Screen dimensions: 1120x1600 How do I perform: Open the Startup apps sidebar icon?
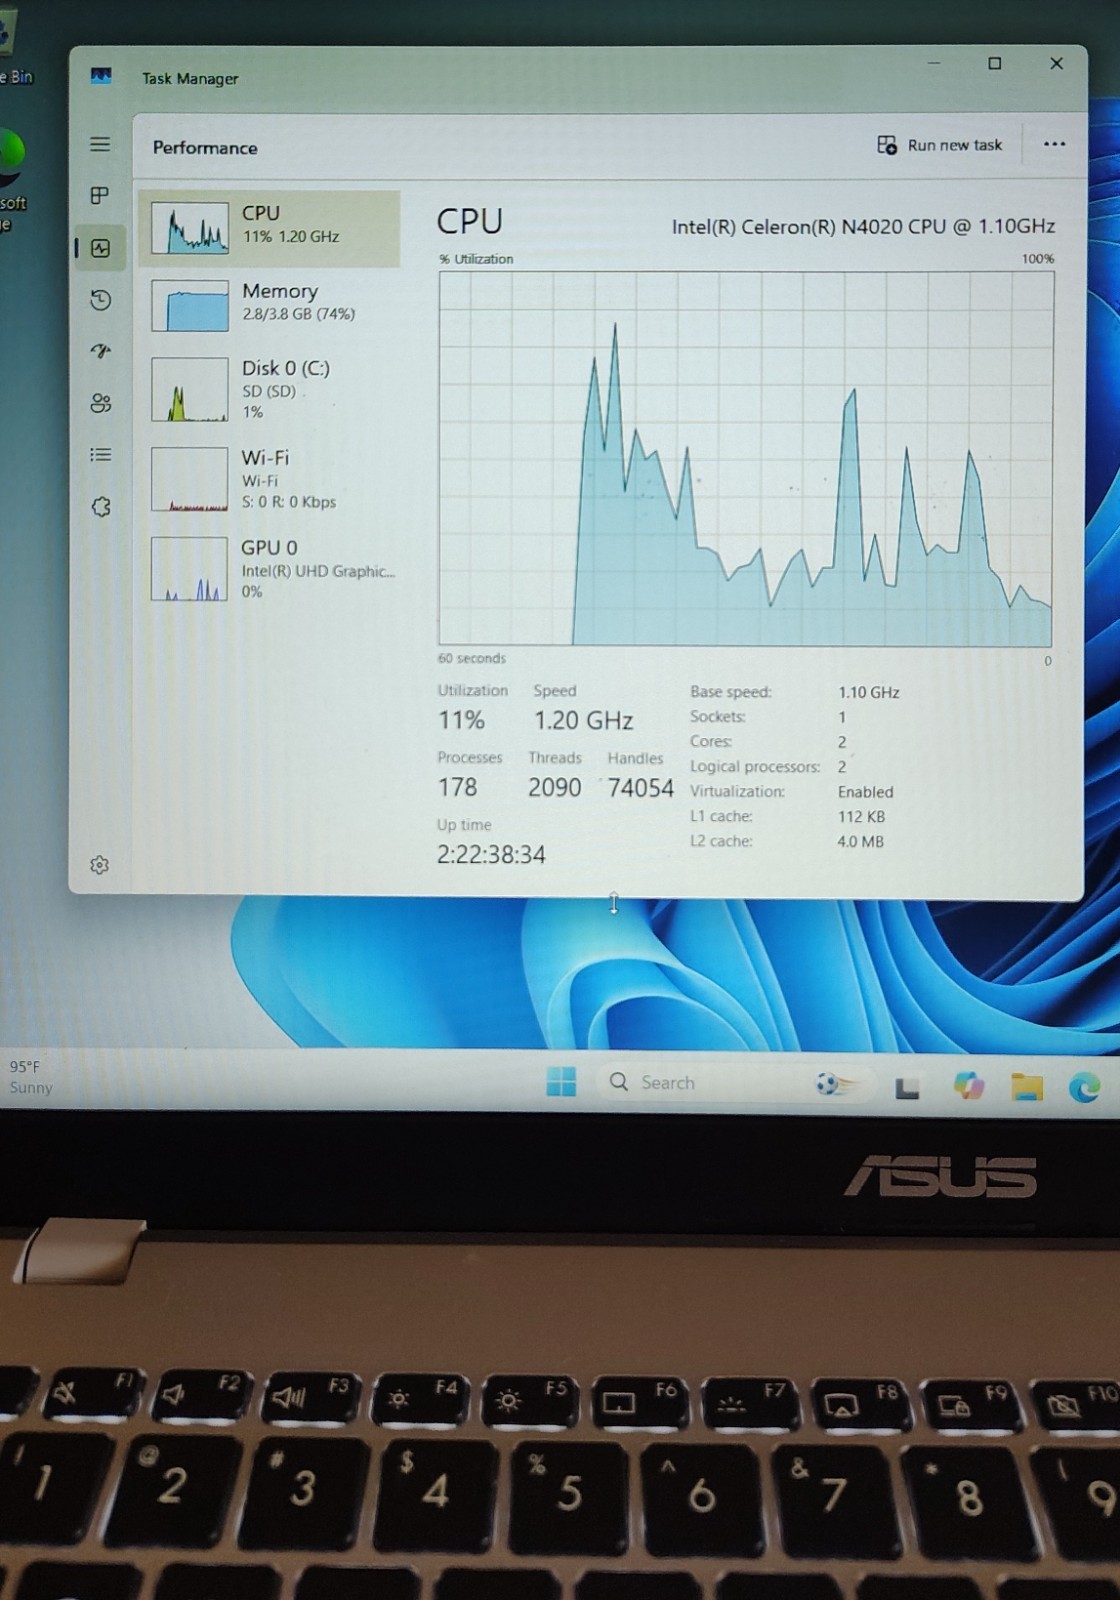100,351
